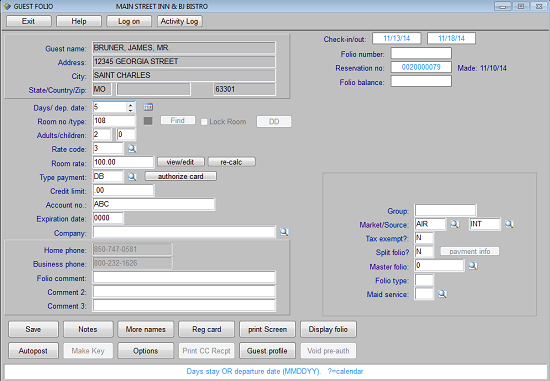Click the Market code lookup magnifier
Image resolution: width=550 pixels, height=381 pixels.
(x=455, y=224)
